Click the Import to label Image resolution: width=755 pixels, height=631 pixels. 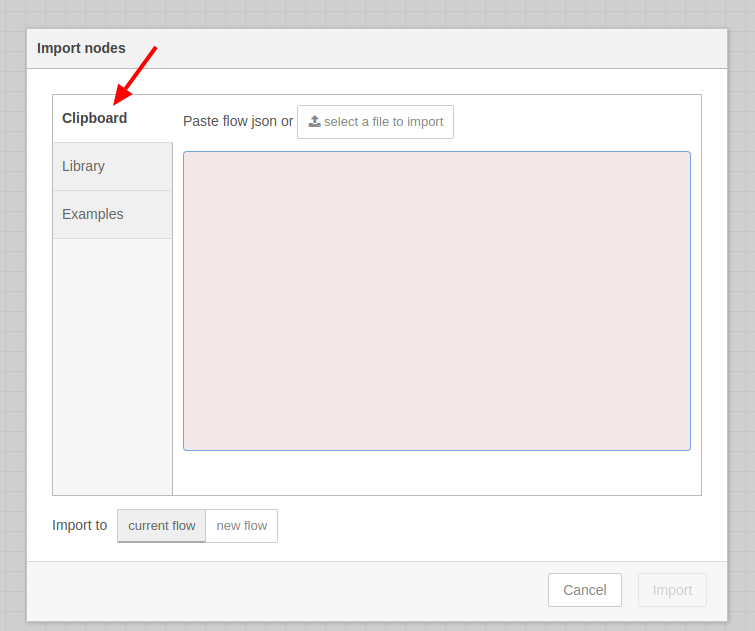(x=79, y=525)
